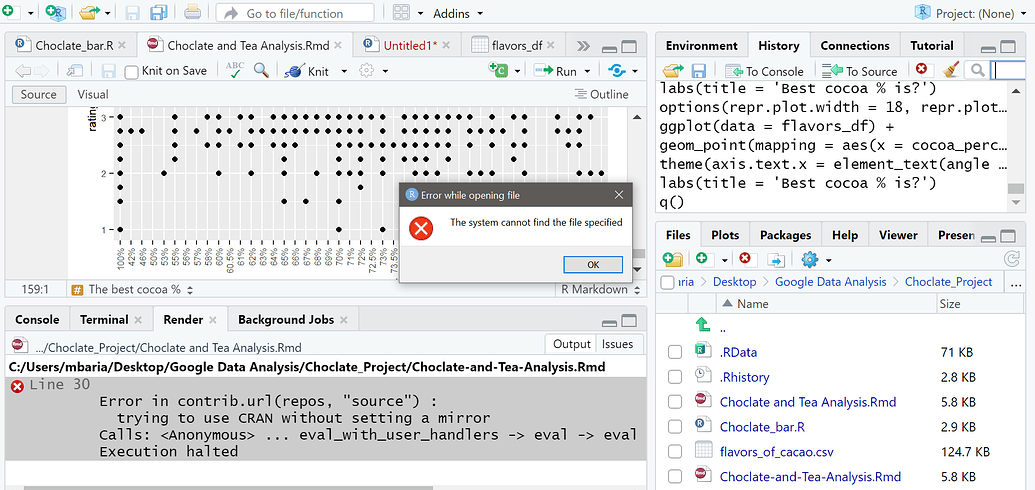The height and width of the screenshot is (490, 1035).
Task: Toggle the Knit on Save checkbox
Action: coord(131,71)
